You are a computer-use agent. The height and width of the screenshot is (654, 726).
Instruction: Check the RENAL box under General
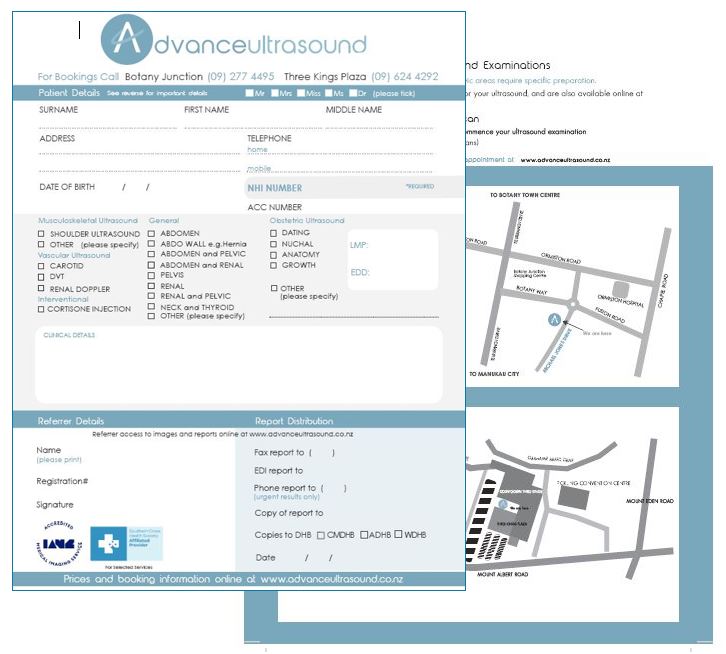(151, 286)
